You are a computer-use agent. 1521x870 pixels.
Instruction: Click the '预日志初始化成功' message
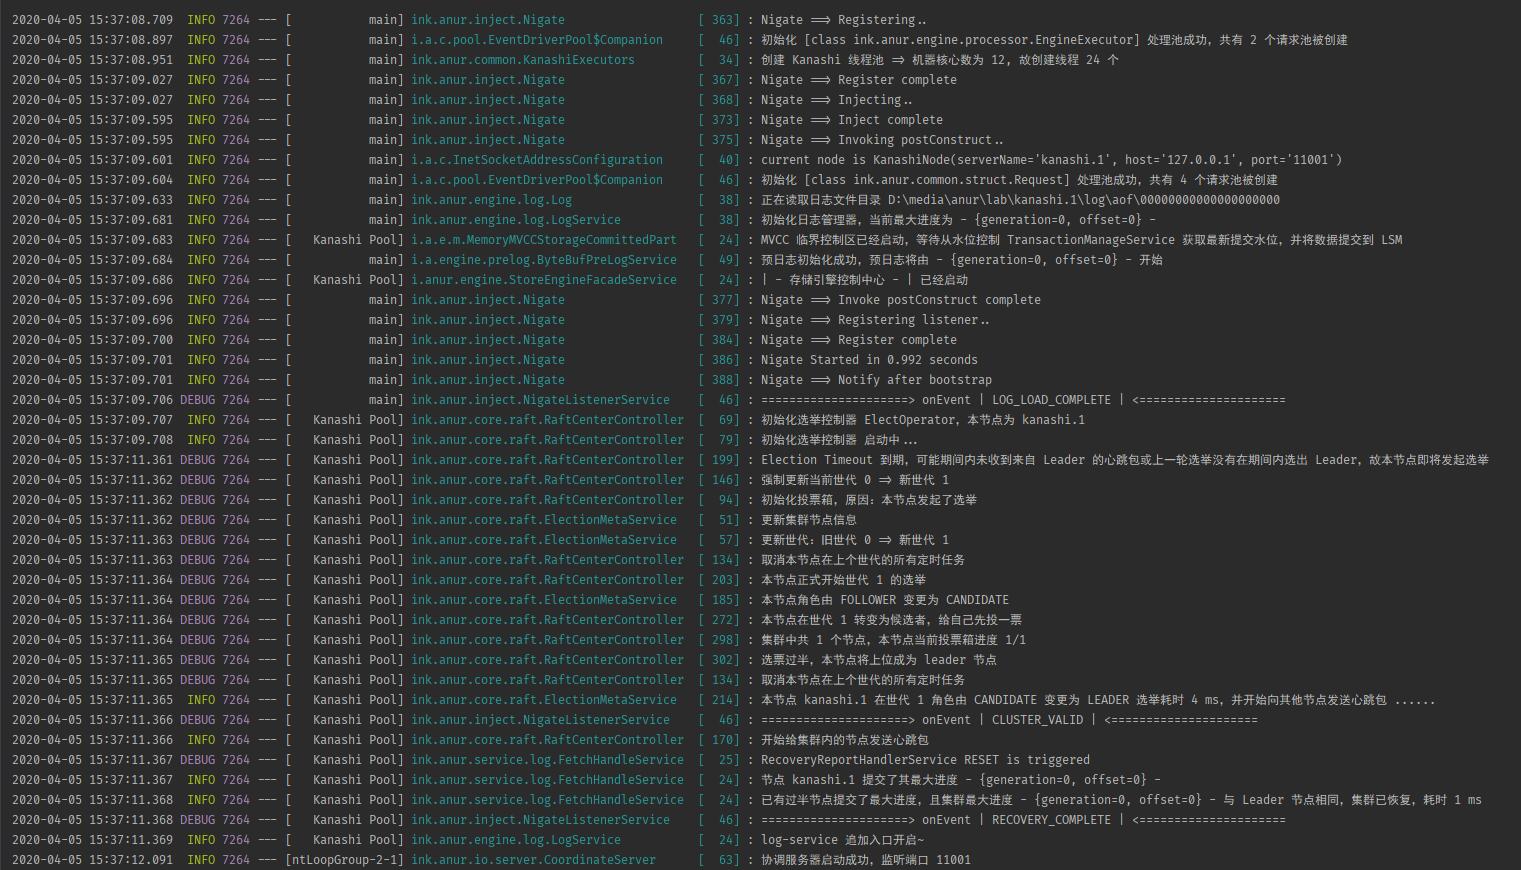[961, 260]
